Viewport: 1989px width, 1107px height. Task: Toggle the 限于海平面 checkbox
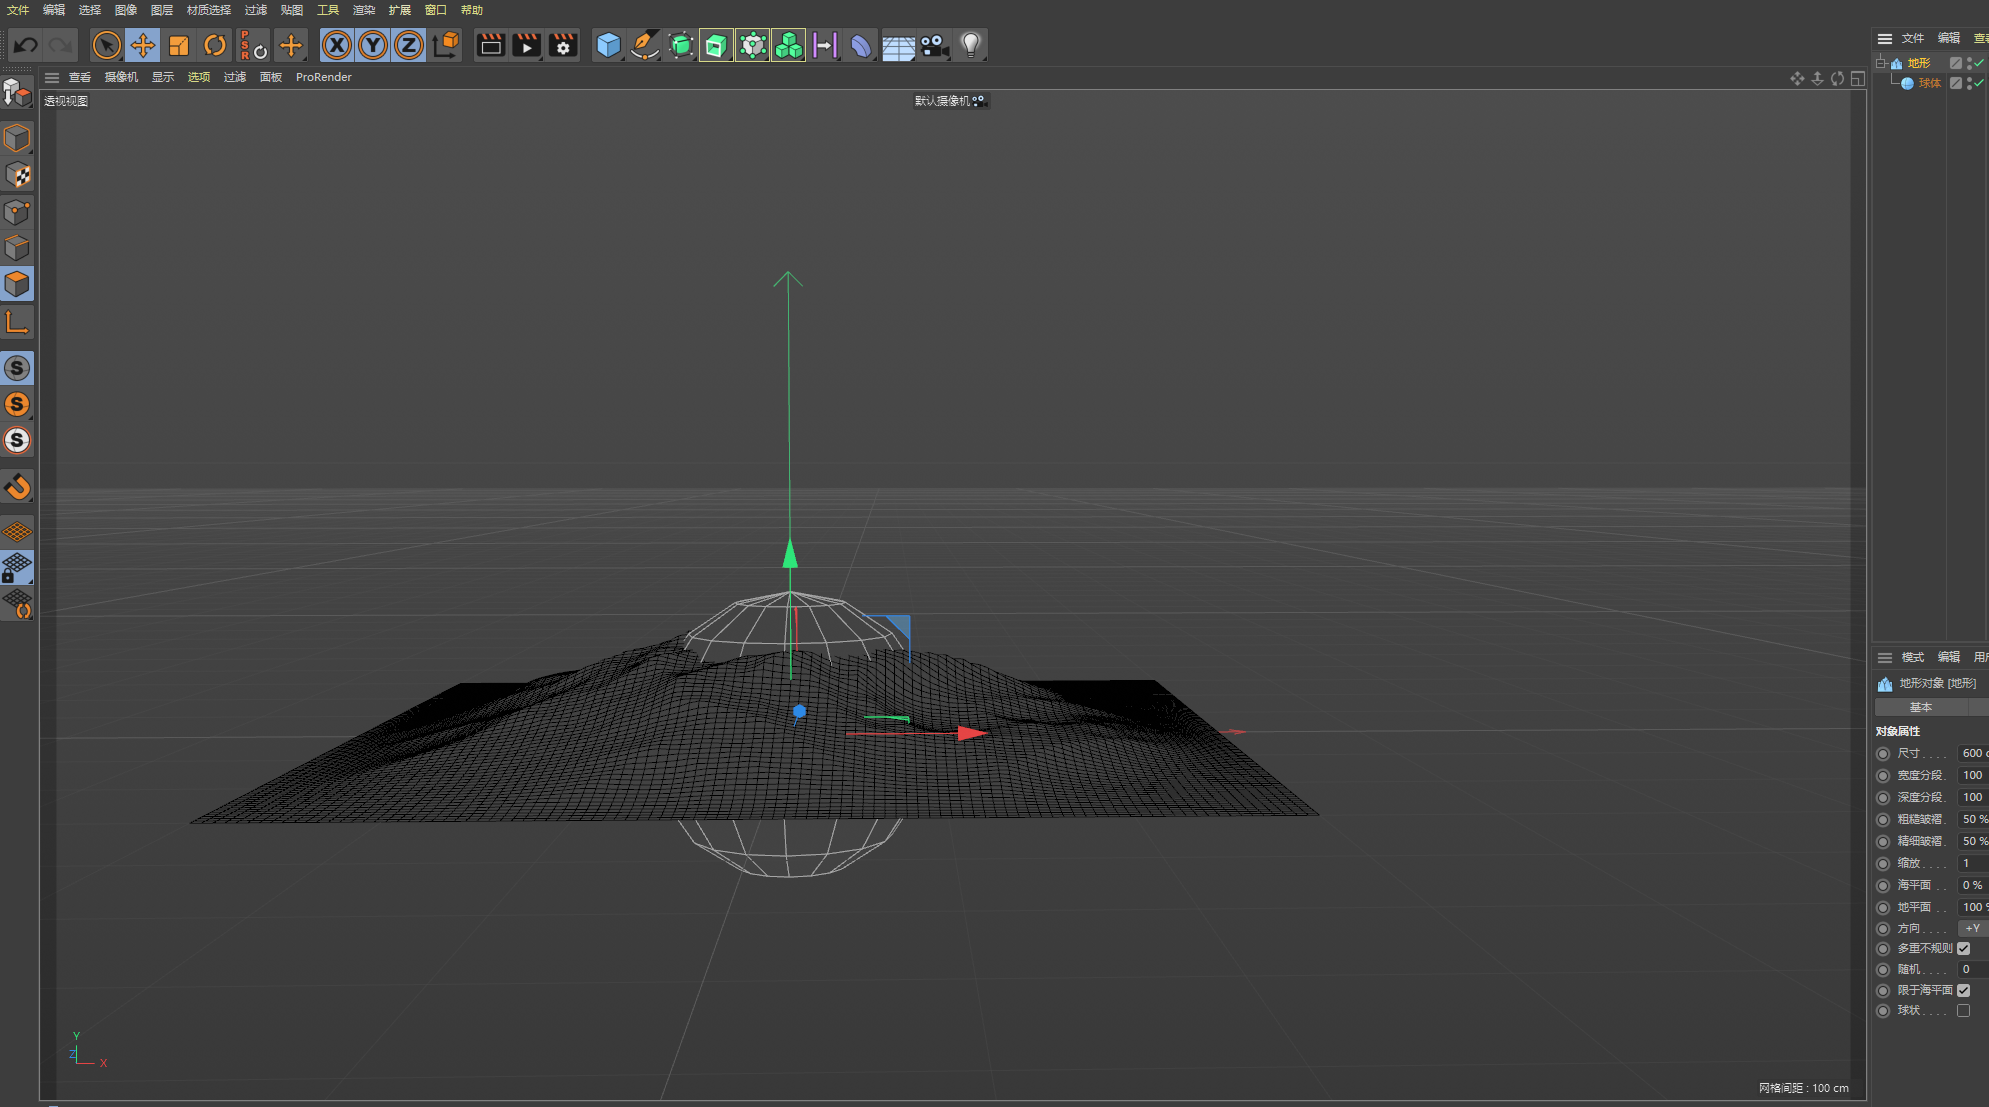(x=1963, y=990)
